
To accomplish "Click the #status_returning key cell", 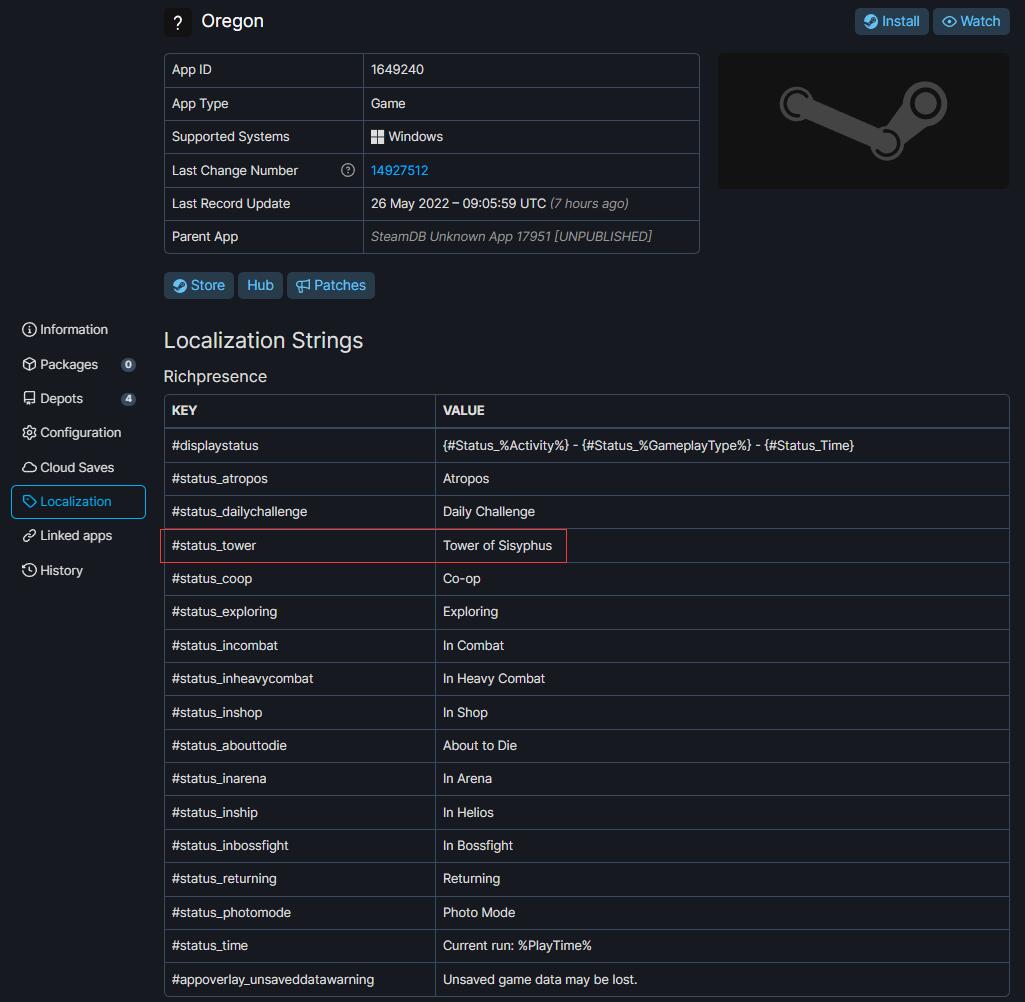I will pyautogui.click(x=300, y=879).
